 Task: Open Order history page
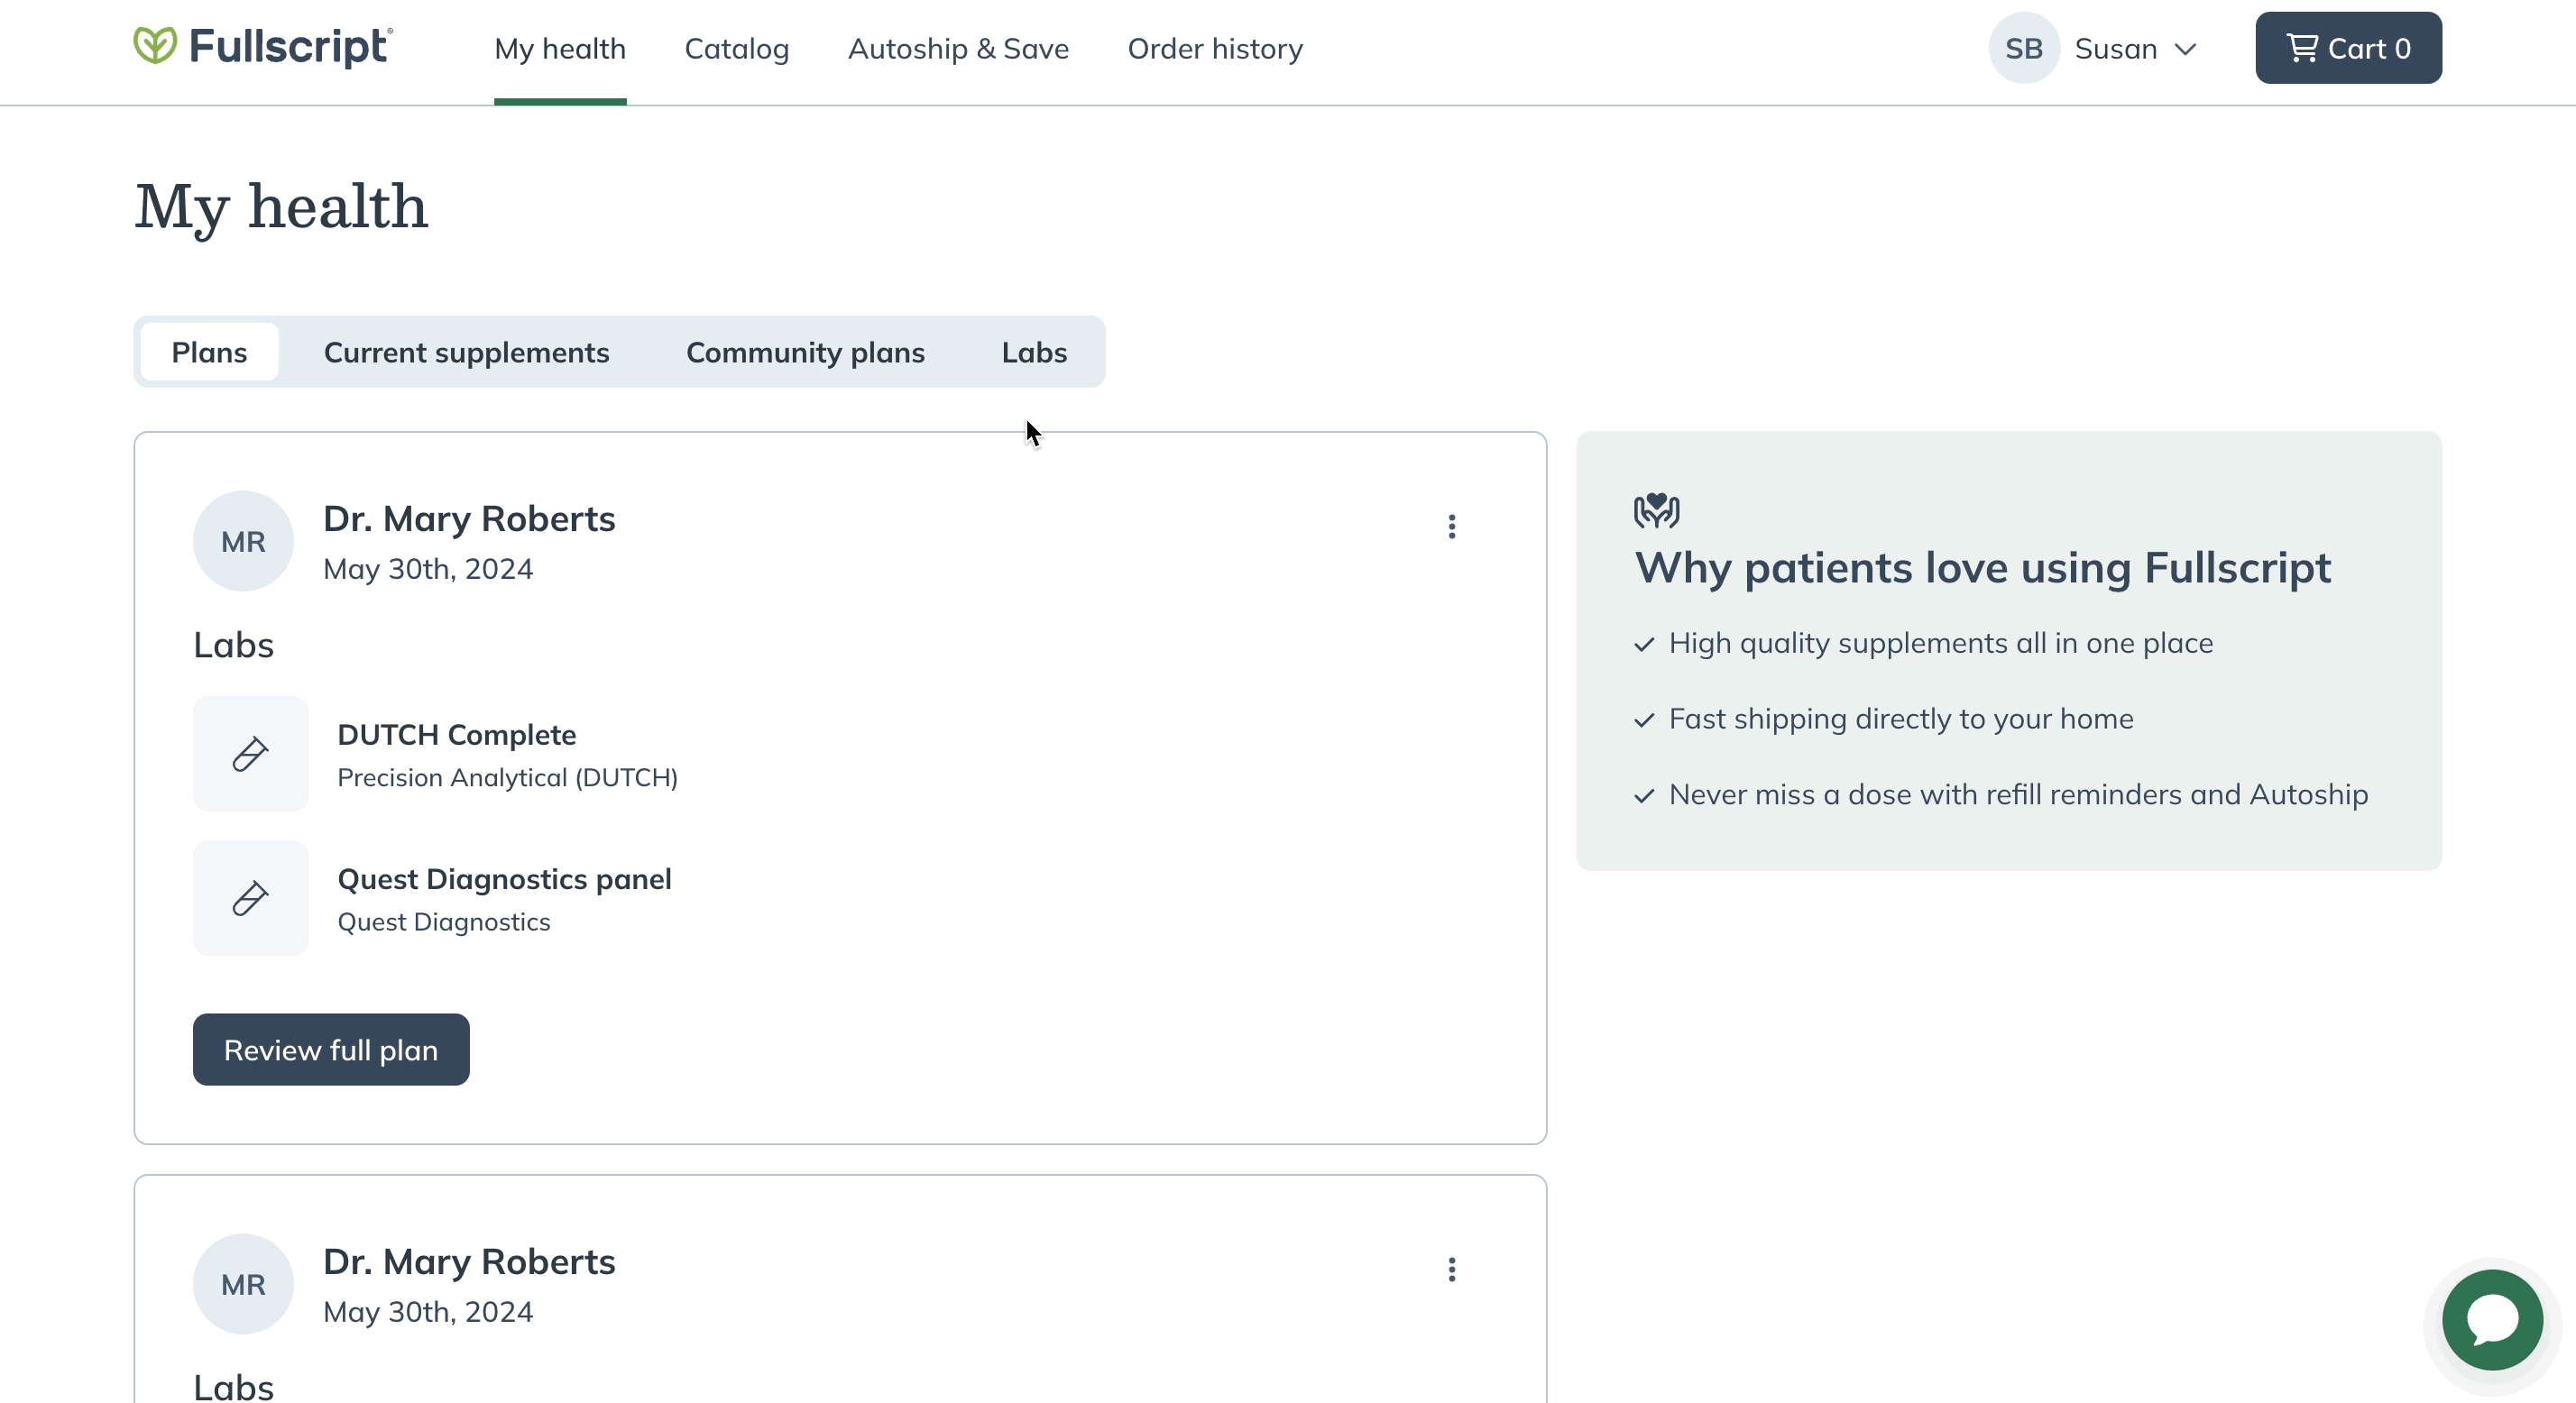[1215, 49]
